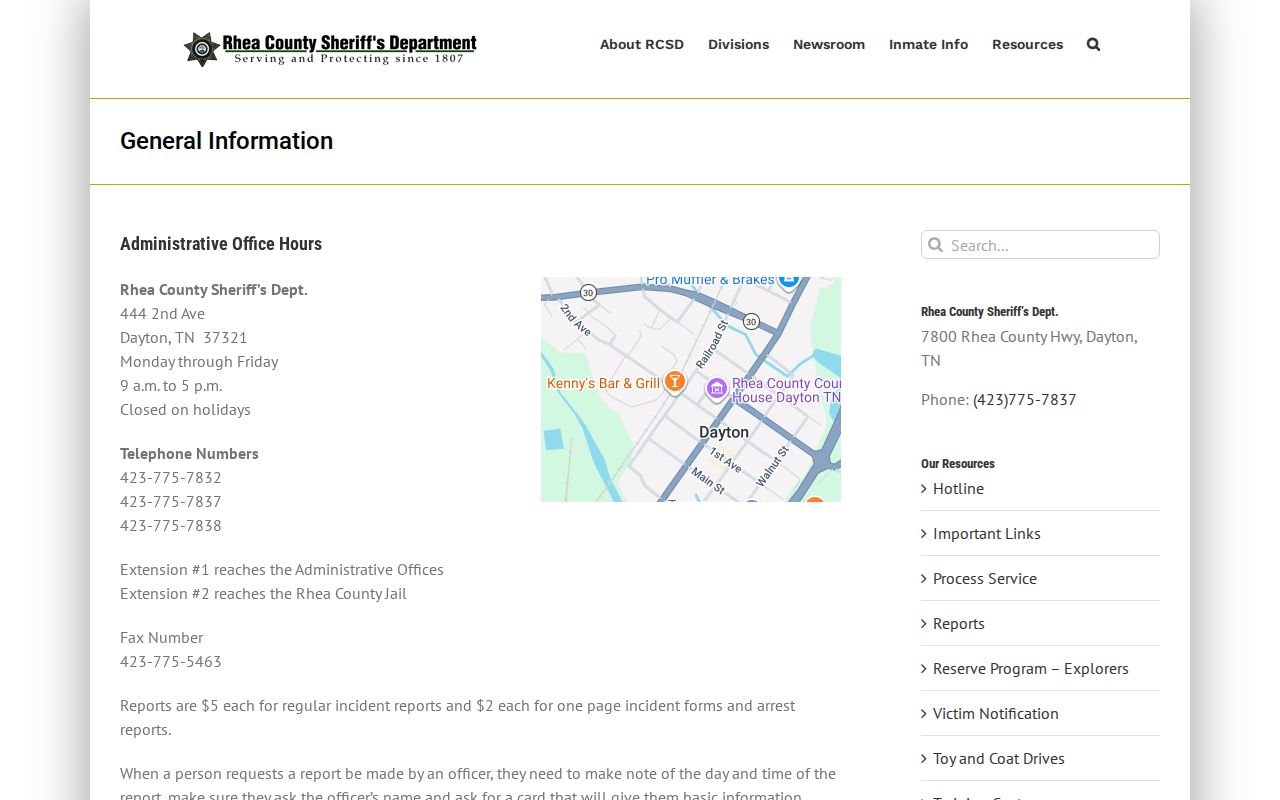Click the sidebar address 7800 Rhea County Hwy
1280x800 pixels.
(x=1029, y=348)
